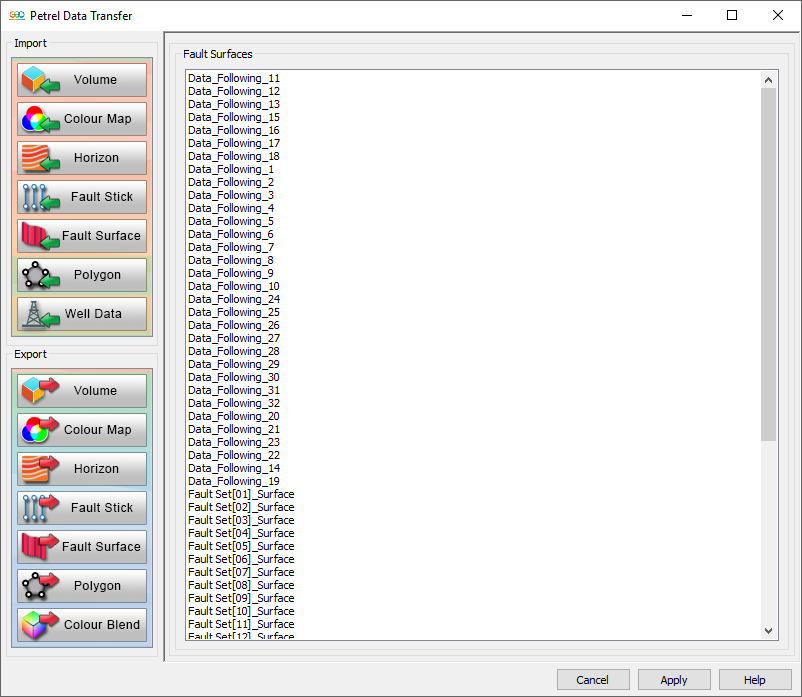Image resolution: width=802 pixels, height=697 pixels.
Task: Select Data_Following_23 in the list
Action: coord(234,442)
